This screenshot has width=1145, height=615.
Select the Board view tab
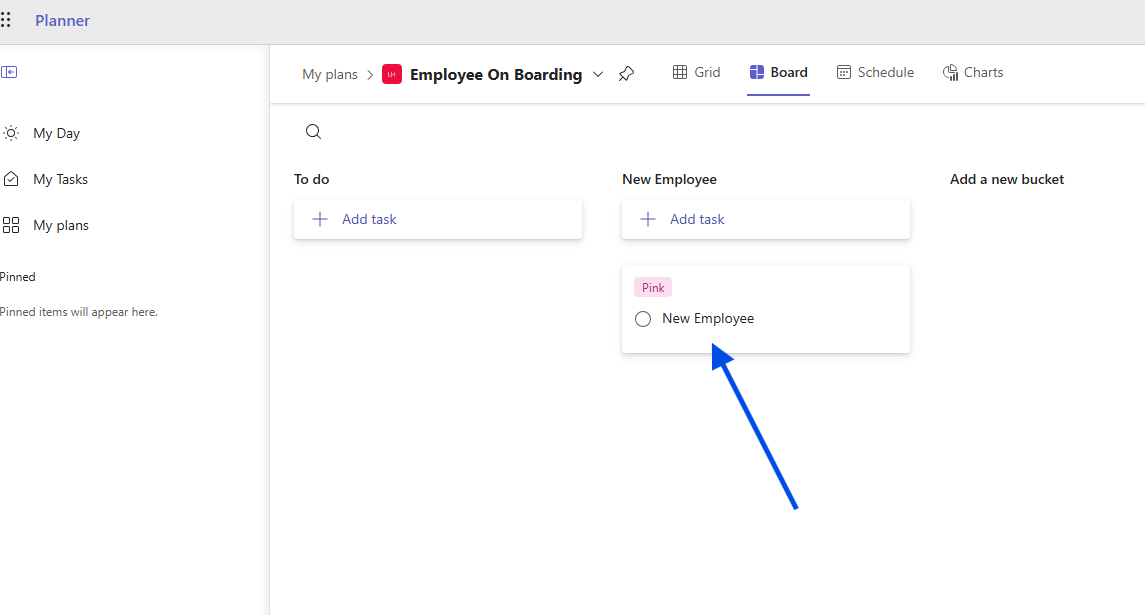[x=778, y=72]
